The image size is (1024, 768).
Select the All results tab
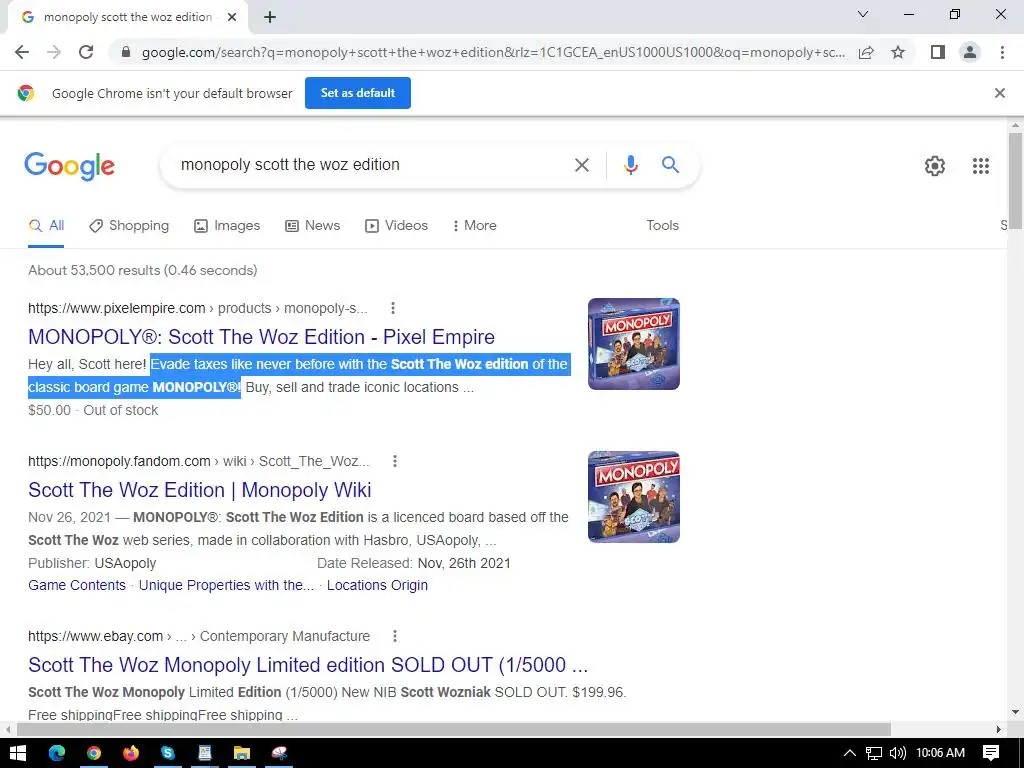pyautogui.click(x=46, y=226)
